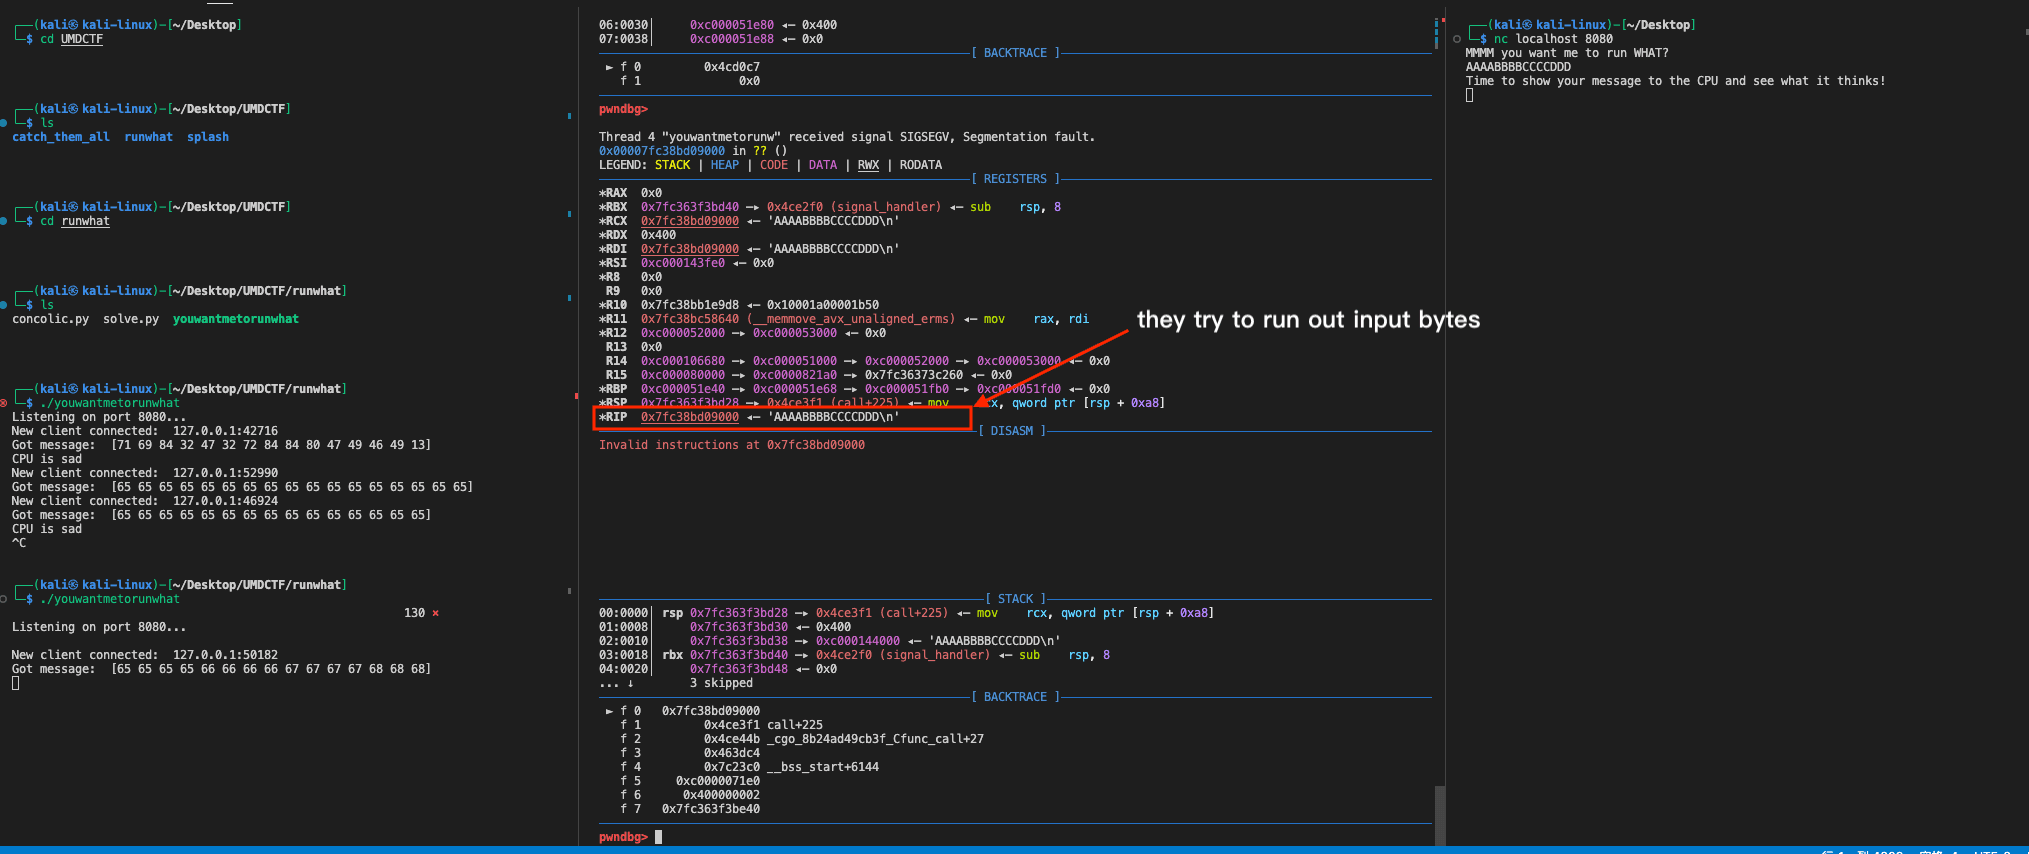The image size is (2029, 854).
Task: Click 'CODE' in the LEGEND line
Action: [x=774, y=165]
